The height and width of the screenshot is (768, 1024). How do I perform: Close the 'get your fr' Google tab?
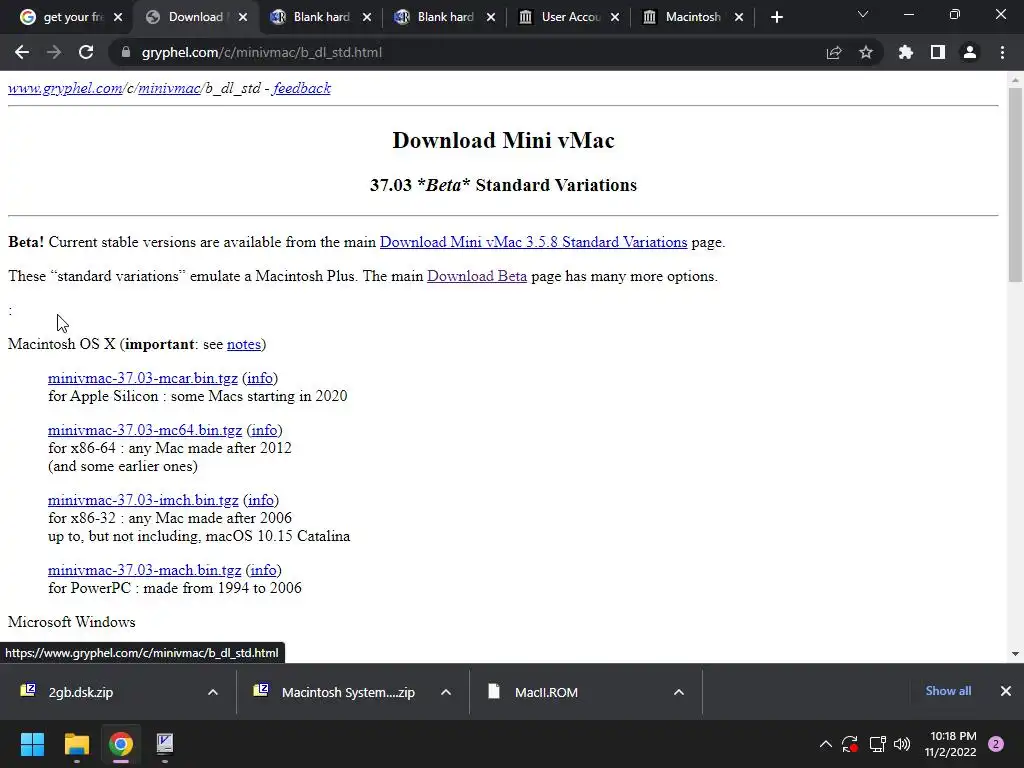click(118, 17)
